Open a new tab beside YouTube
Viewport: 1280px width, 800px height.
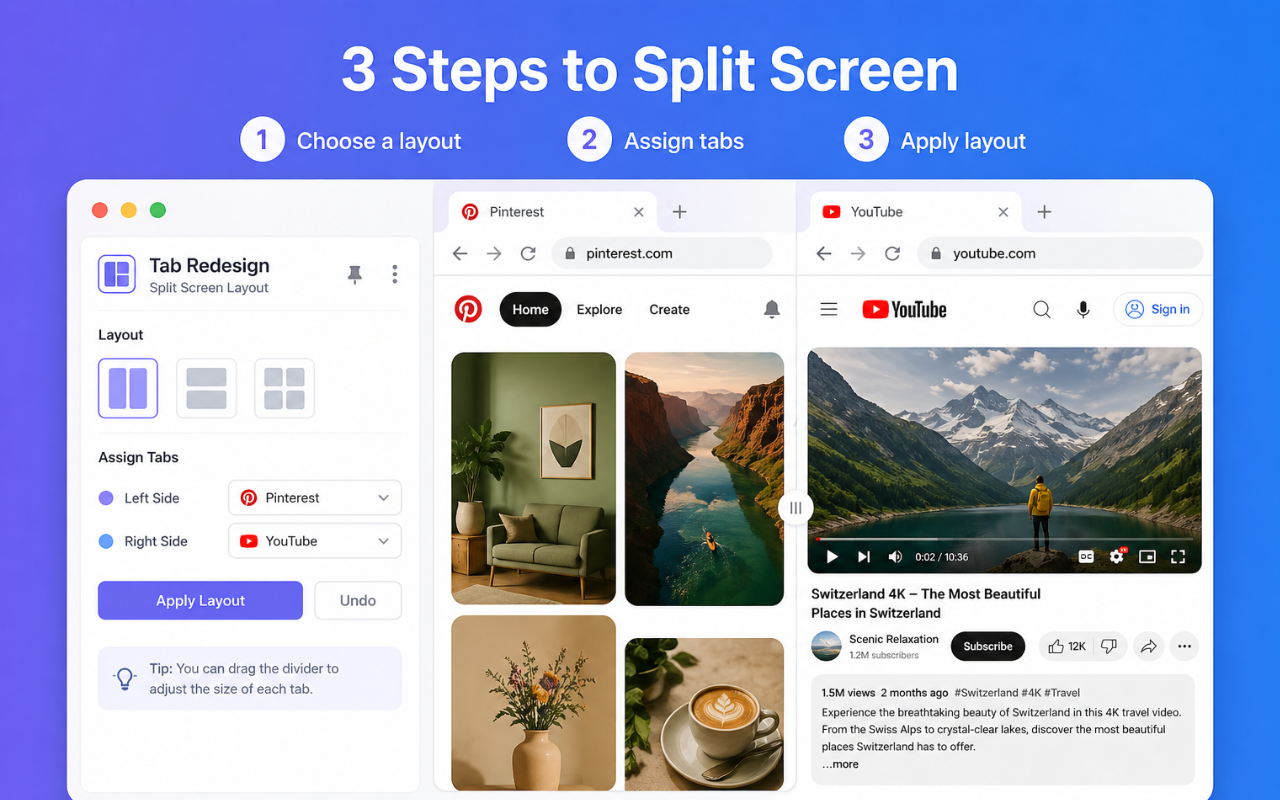click(x=1044, y=212)
